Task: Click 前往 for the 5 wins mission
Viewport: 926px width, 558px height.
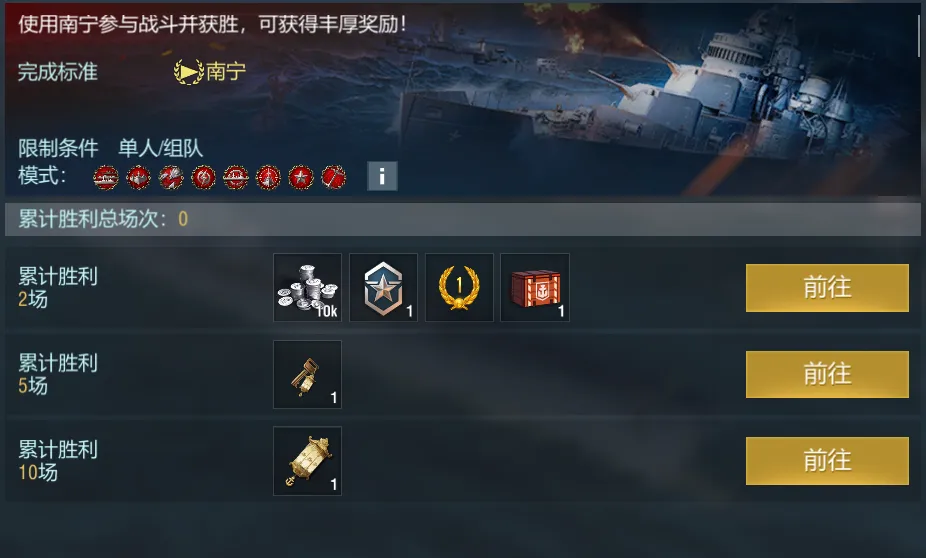Action: [x=827, y=374]
